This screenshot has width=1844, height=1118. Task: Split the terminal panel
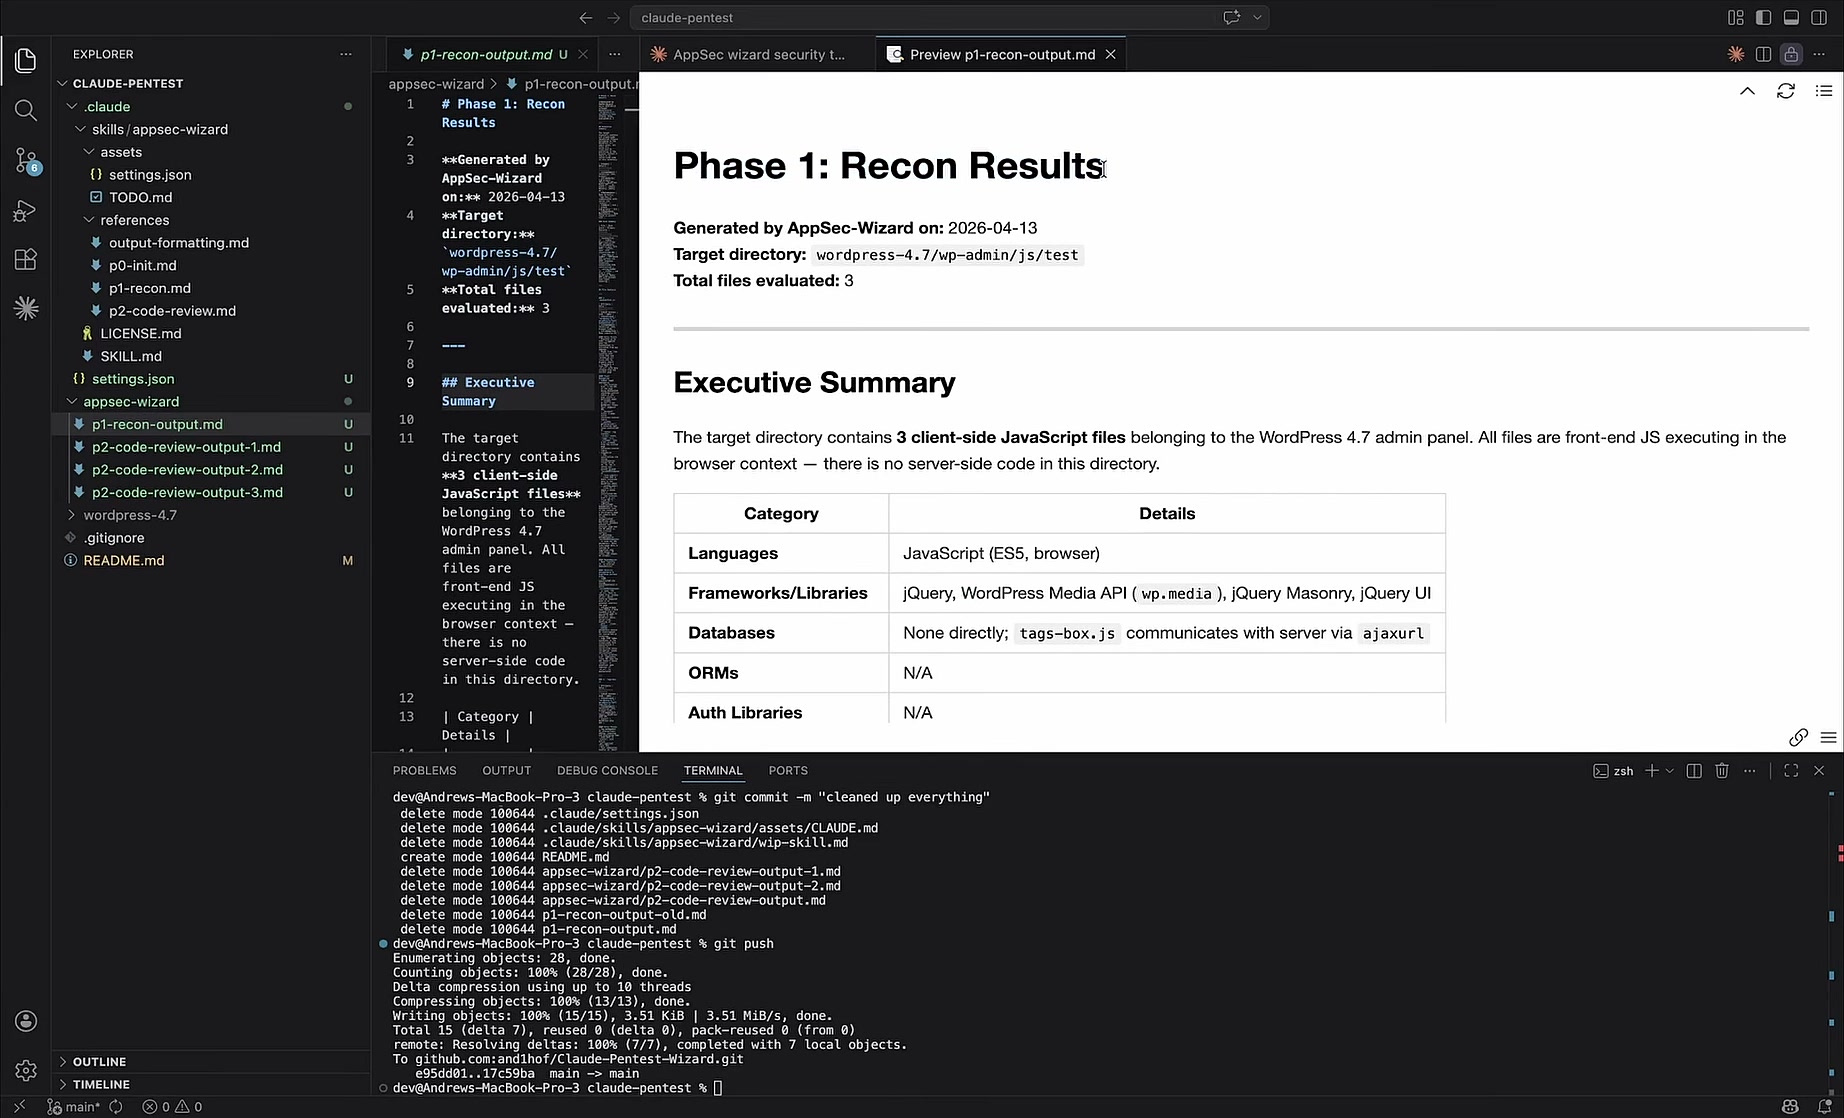coord(1694,771)
